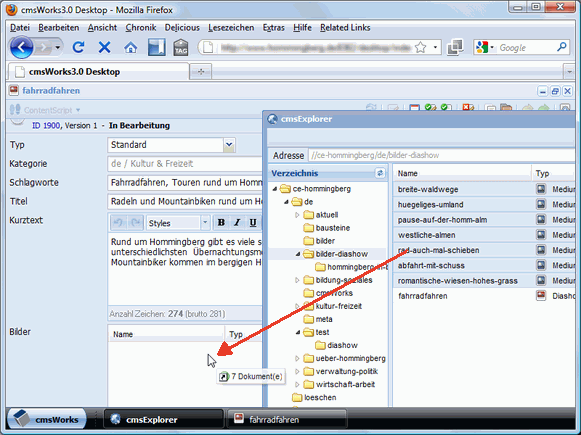Toggle underline in the Kurztext editor
Screen dimensions: 581x435
click(253, 223)
